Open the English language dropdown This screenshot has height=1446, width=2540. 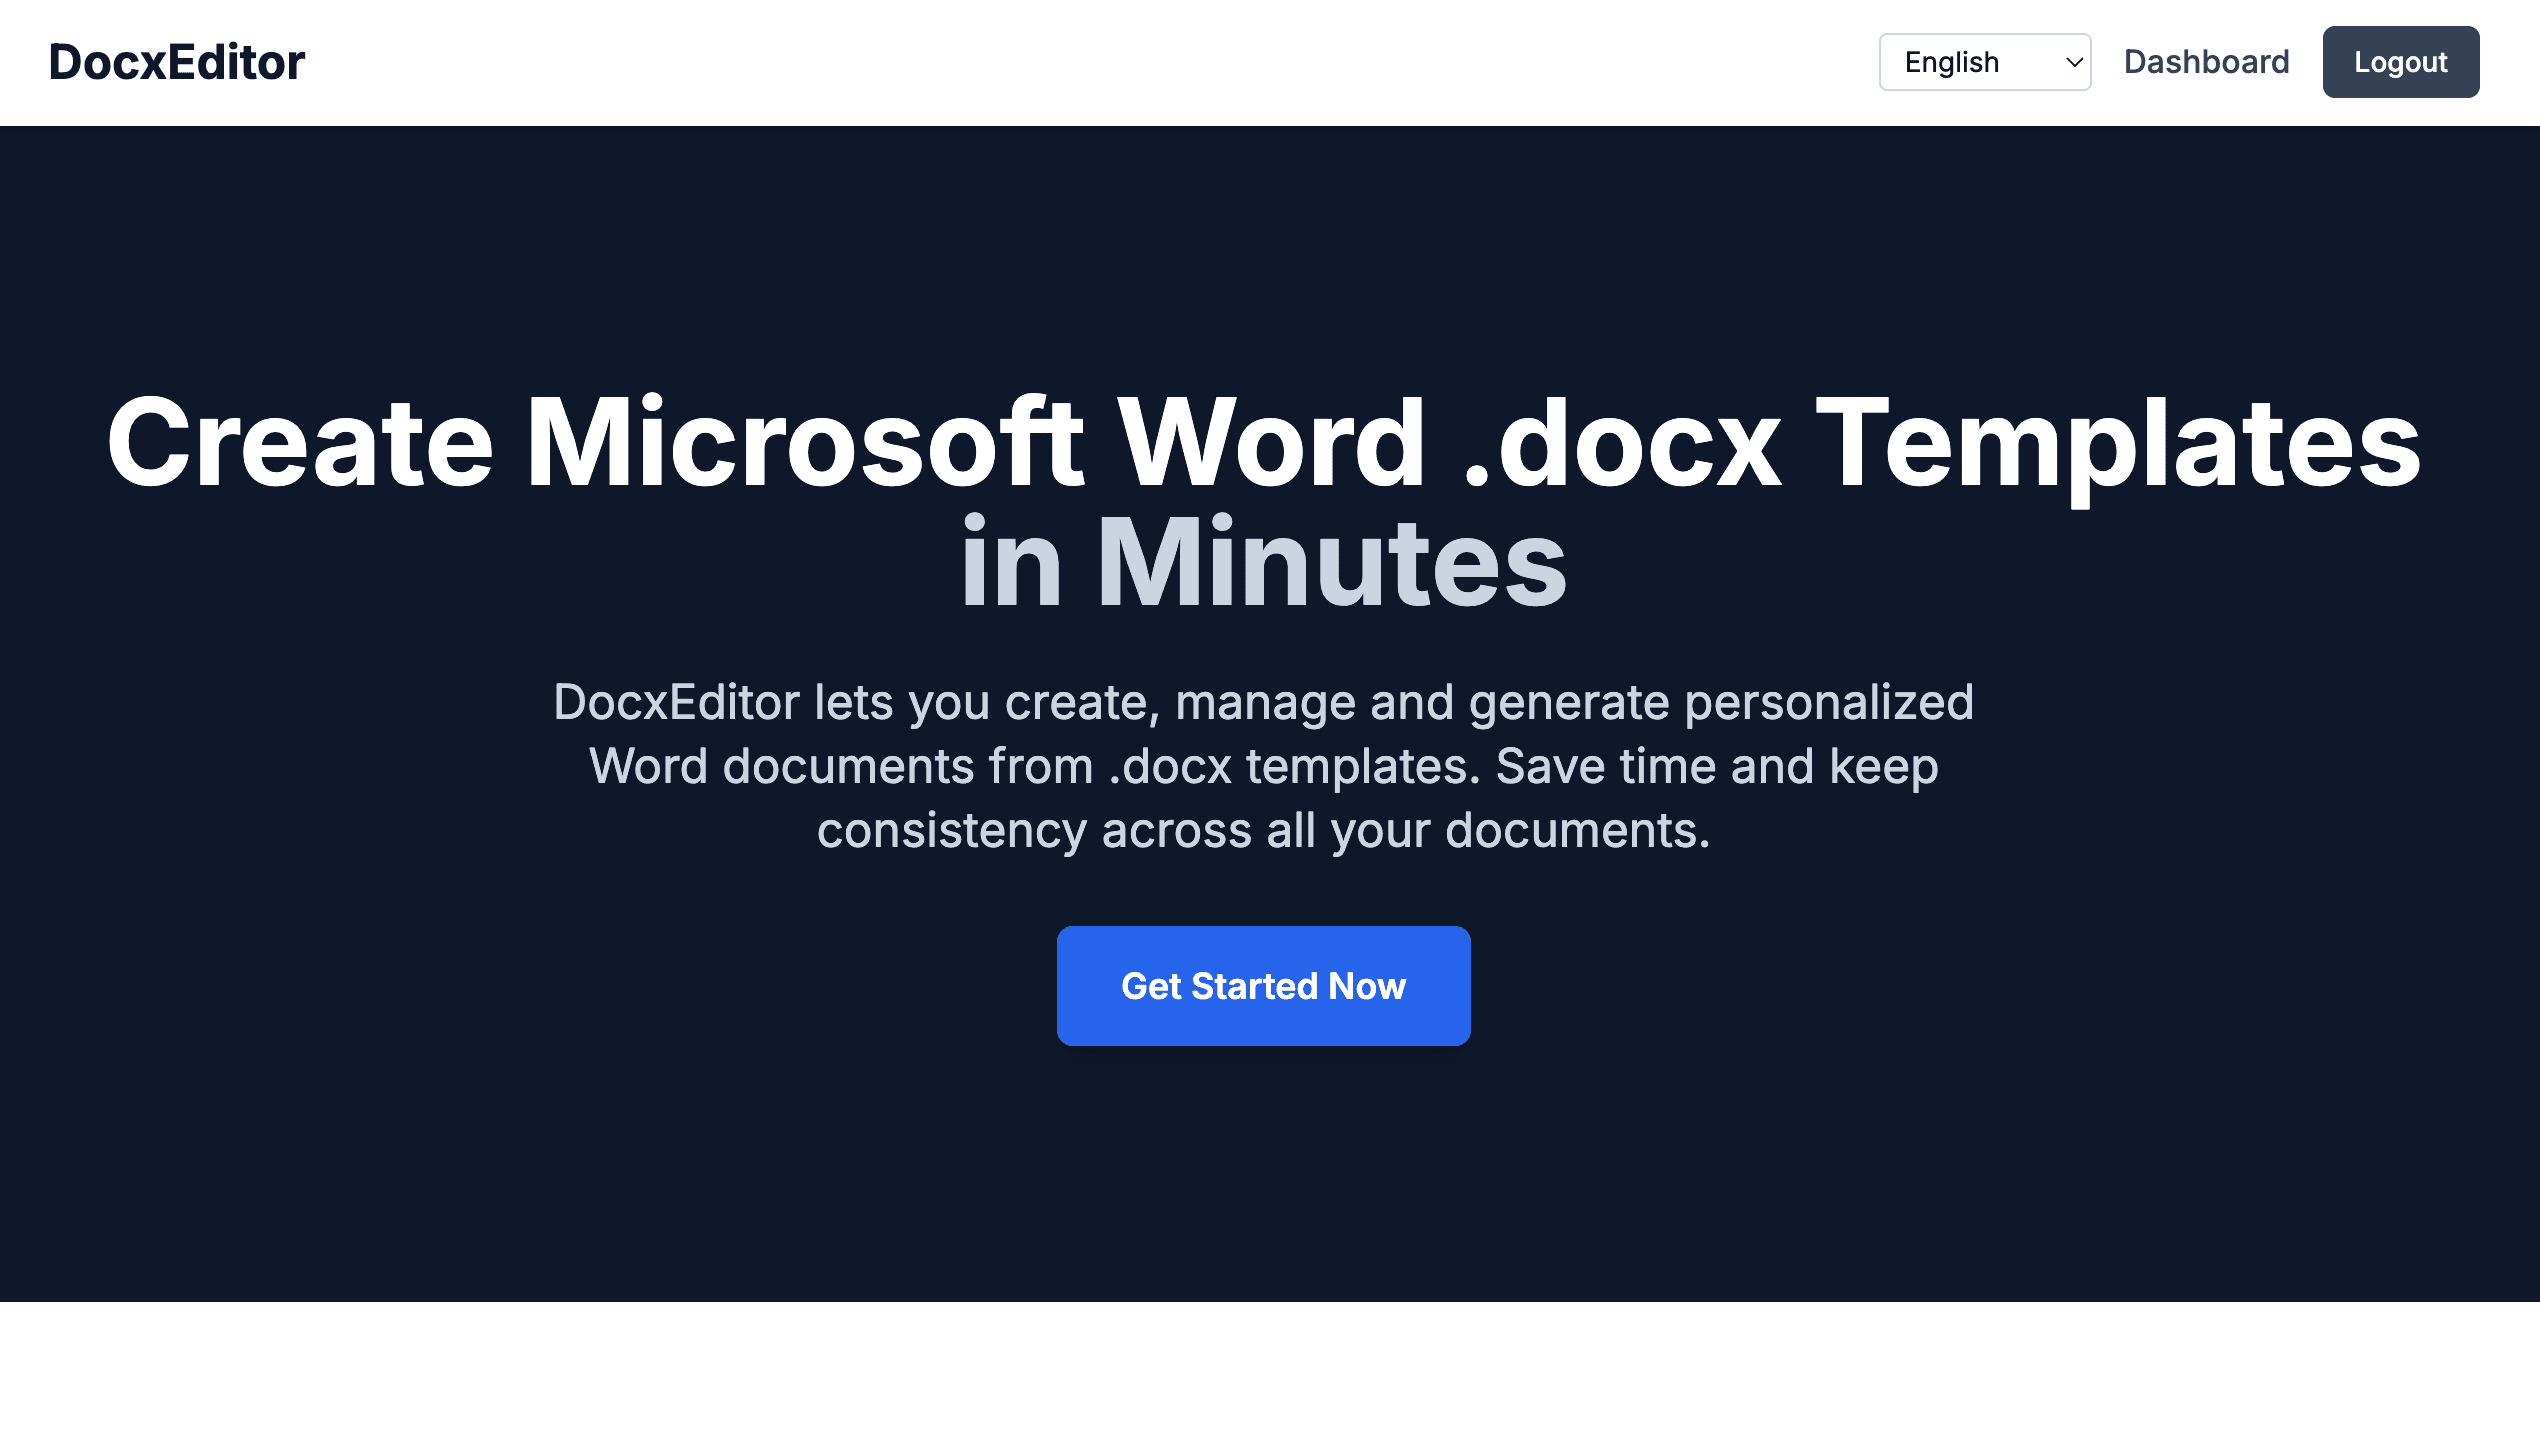[1984, 62]
